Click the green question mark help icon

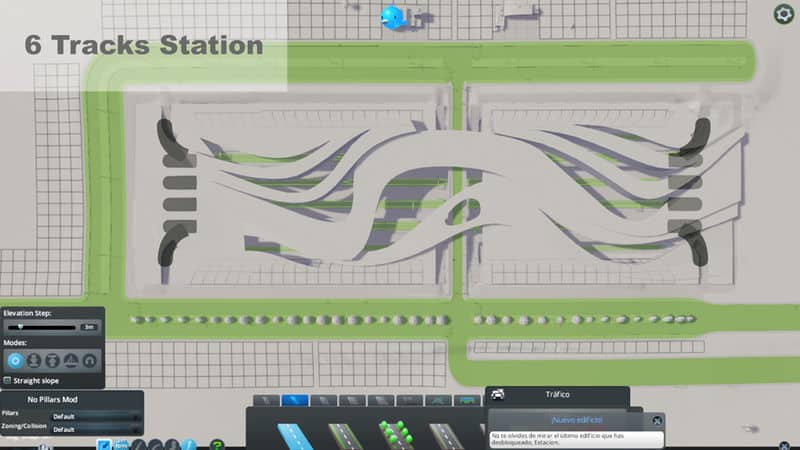coord(217,444)
